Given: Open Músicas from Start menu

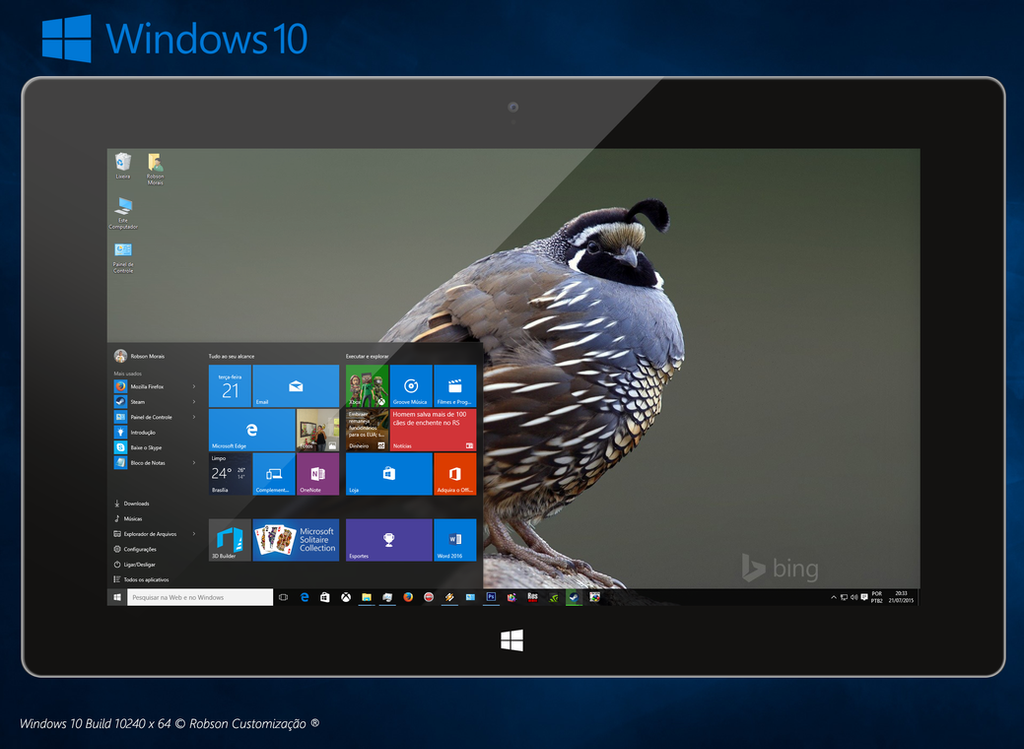Looking at the screenshot, I should (x=128, y=518).
